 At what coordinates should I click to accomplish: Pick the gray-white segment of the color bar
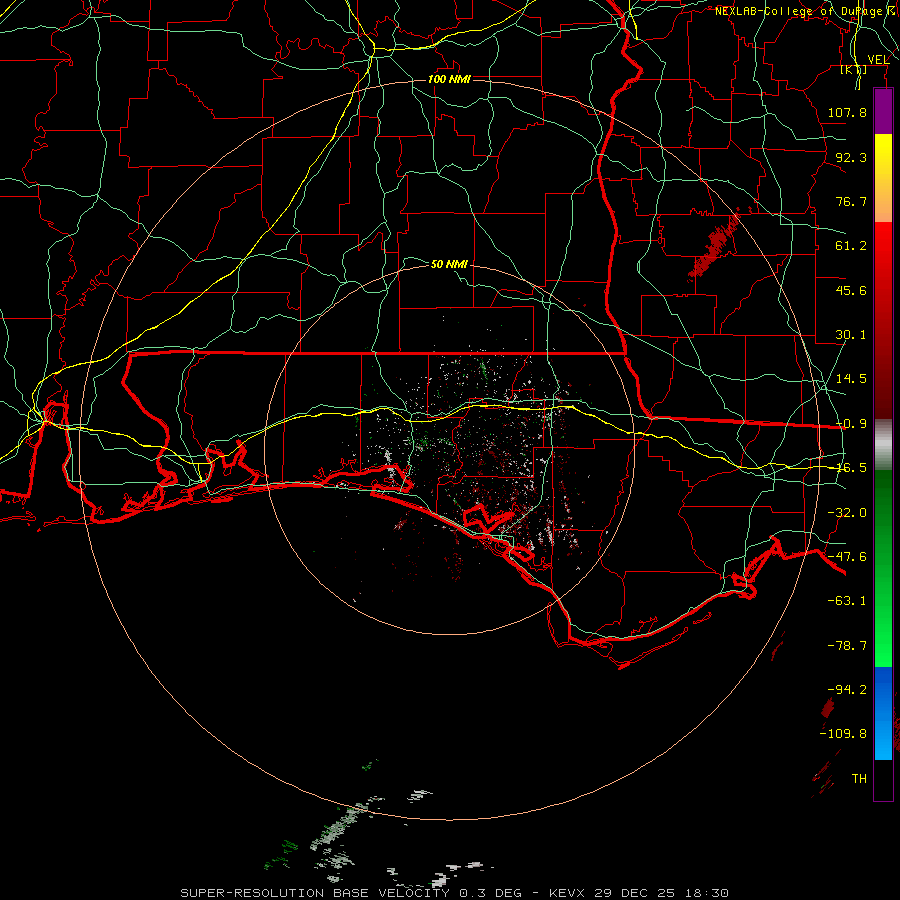(x=883, y=444)
